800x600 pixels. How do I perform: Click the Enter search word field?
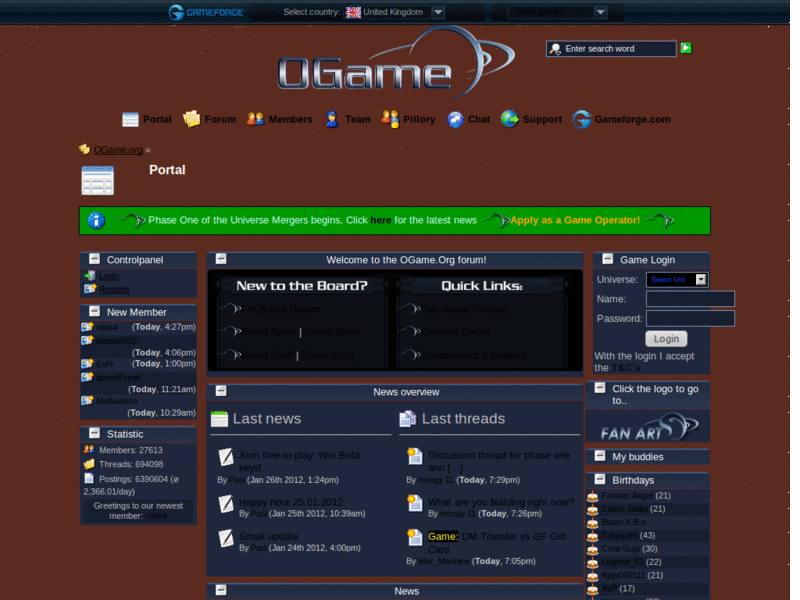(611, 48)
